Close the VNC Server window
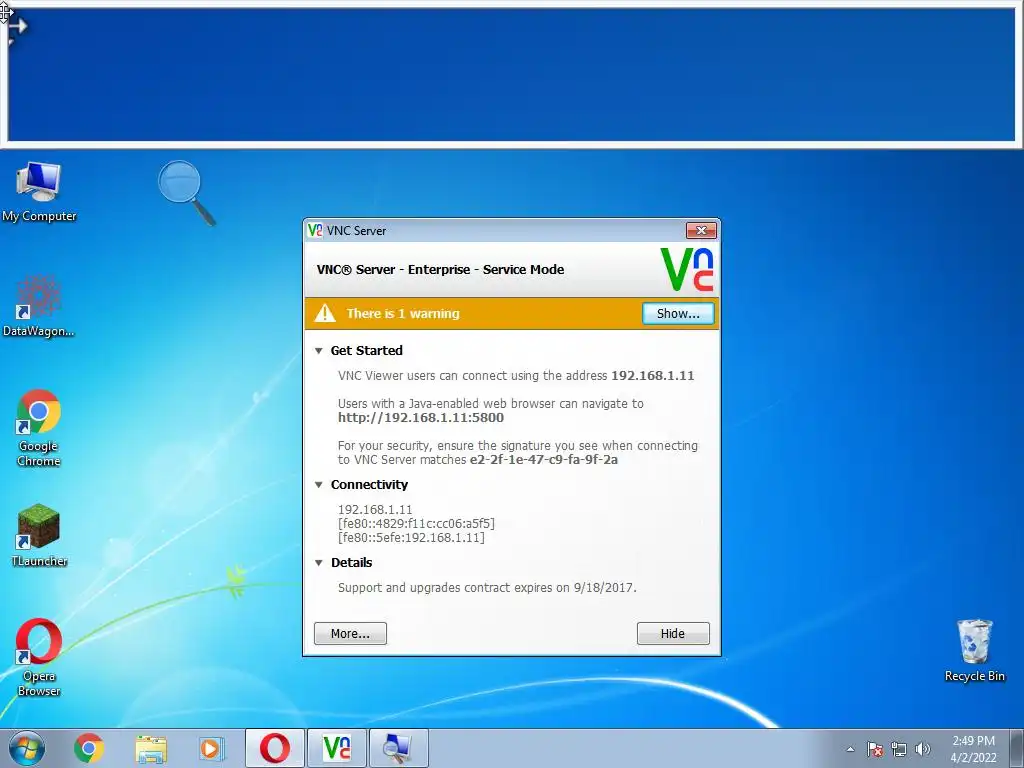 [x=701, y=230]
